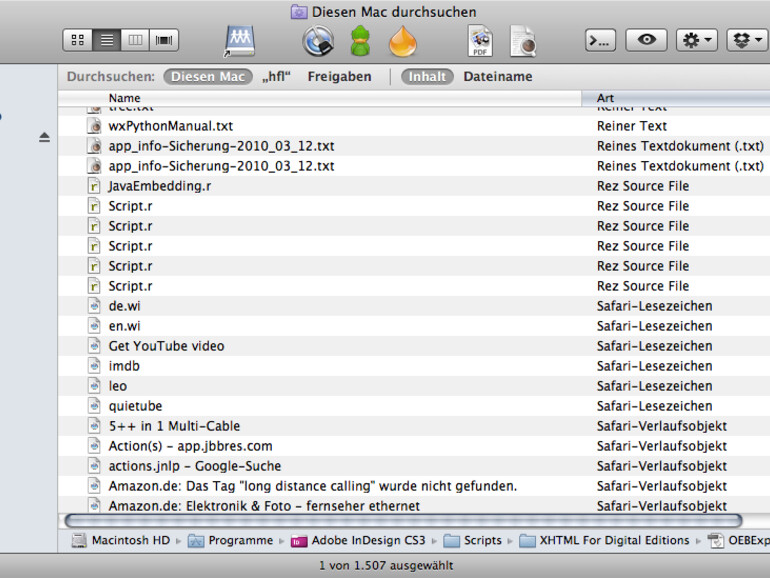Enable Inhalt content search
The image size is (770, 578).
point(428,76)
